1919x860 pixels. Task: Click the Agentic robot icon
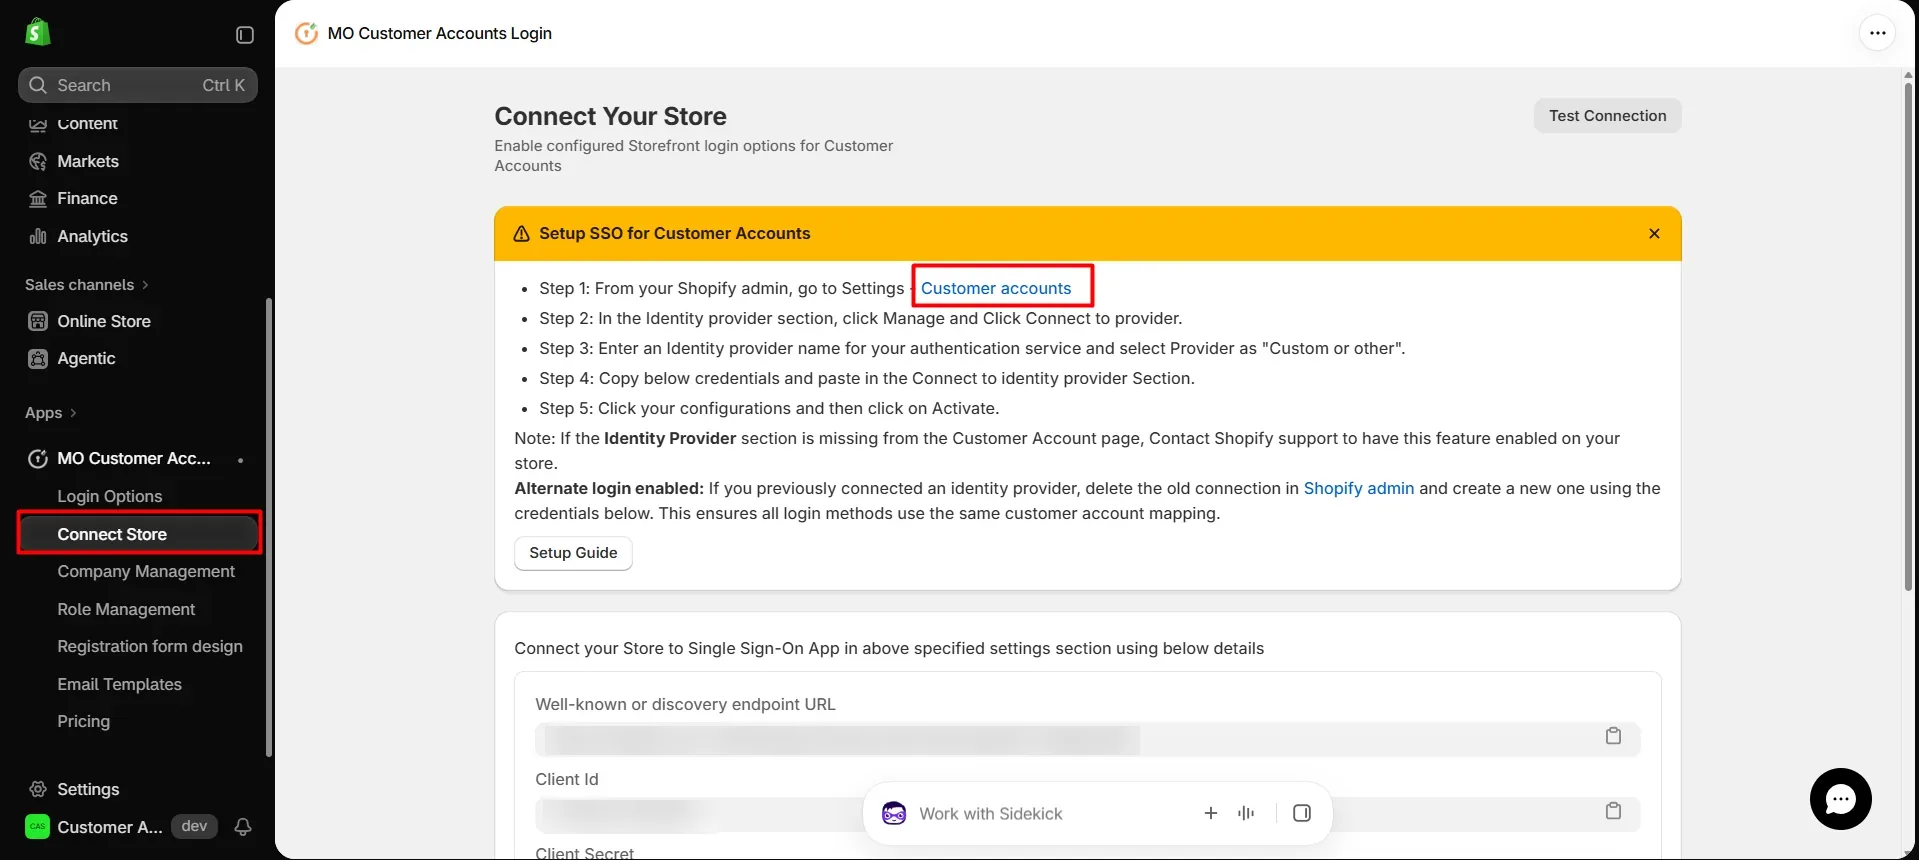(38, 358)
